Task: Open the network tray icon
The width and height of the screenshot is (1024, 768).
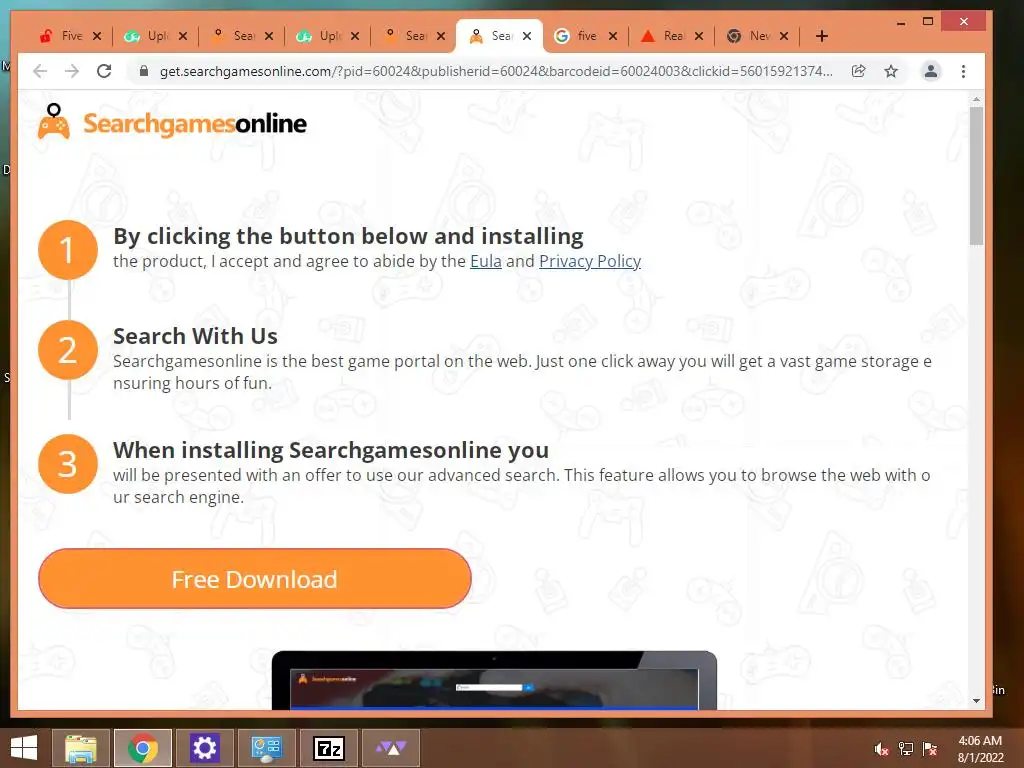Action: (x=906, y=749)
